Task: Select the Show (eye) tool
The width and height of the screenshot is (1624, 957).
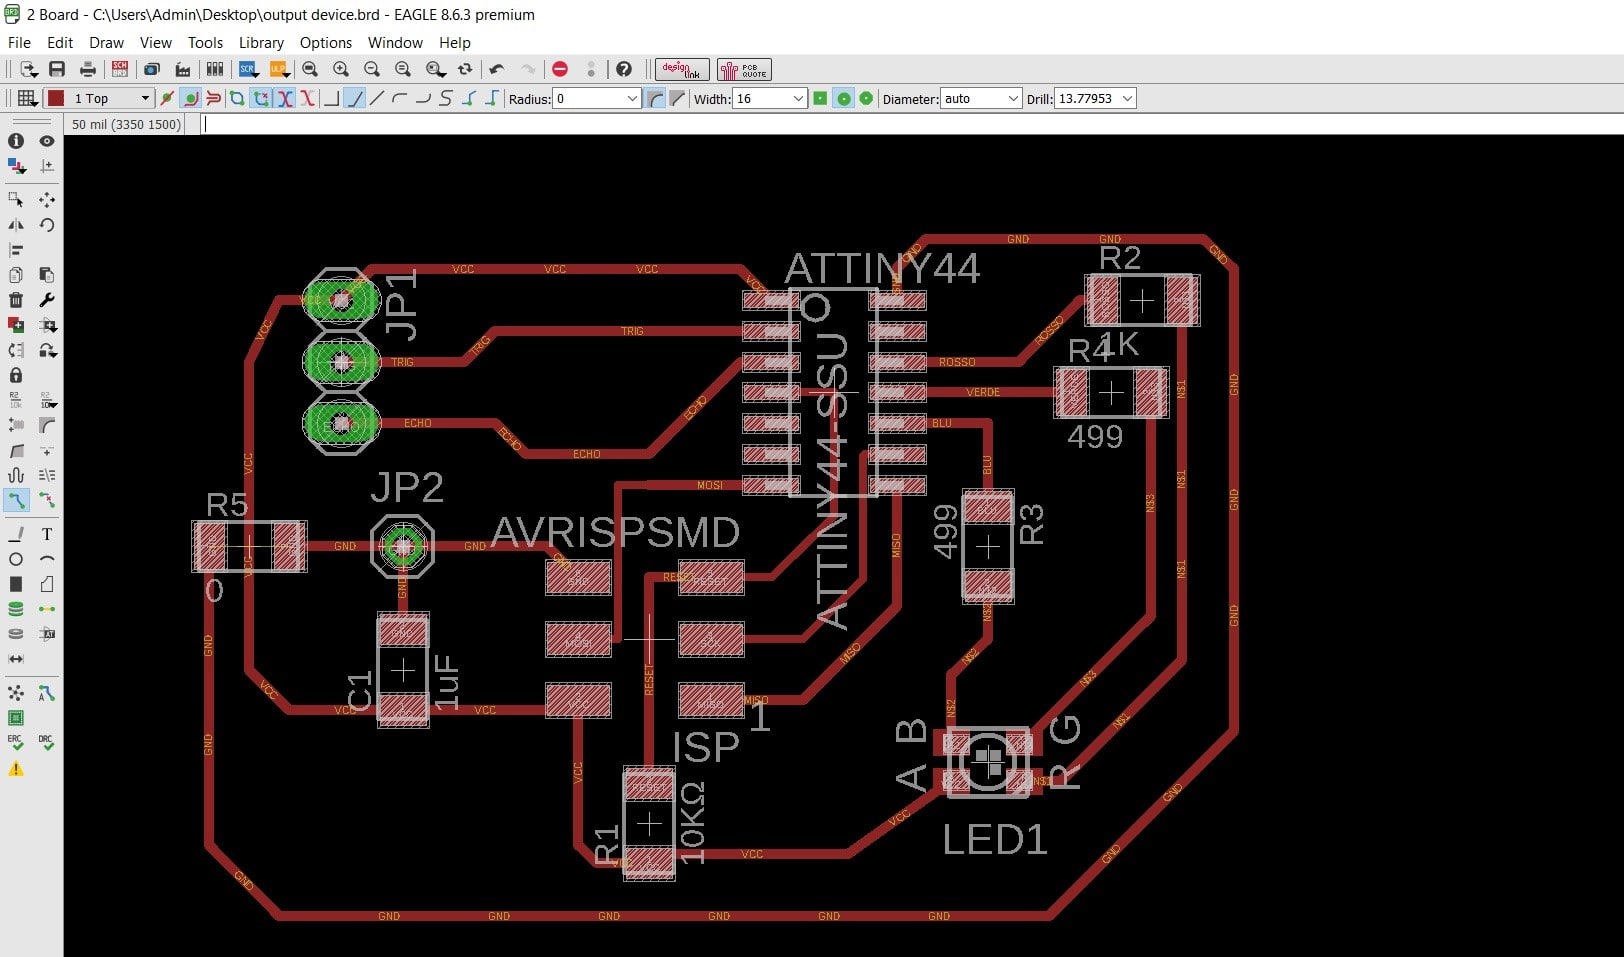Action: pyautogui.click(x=47, y=141)
